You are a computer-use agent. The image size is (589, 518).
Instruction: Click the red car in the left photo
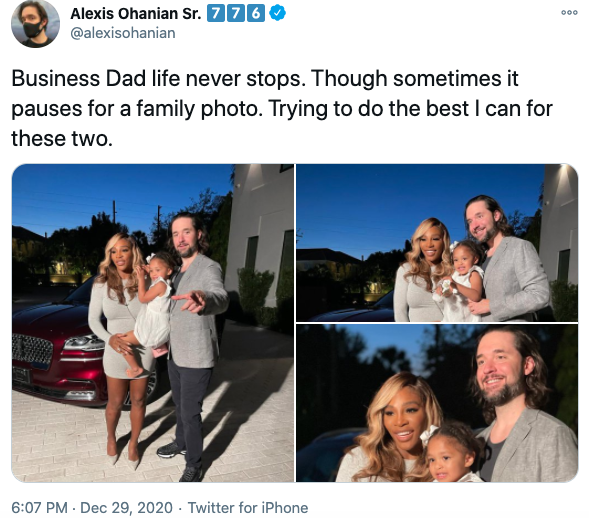pos(56,349)
